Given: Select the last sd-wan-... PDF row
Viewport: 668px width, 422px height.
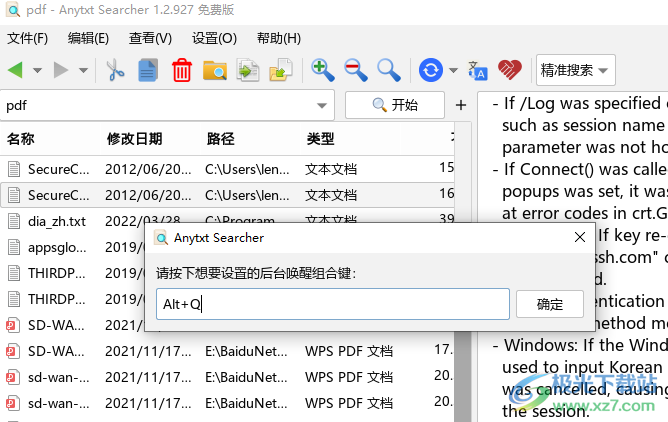Looking at the screenshot, I should 227,403.
